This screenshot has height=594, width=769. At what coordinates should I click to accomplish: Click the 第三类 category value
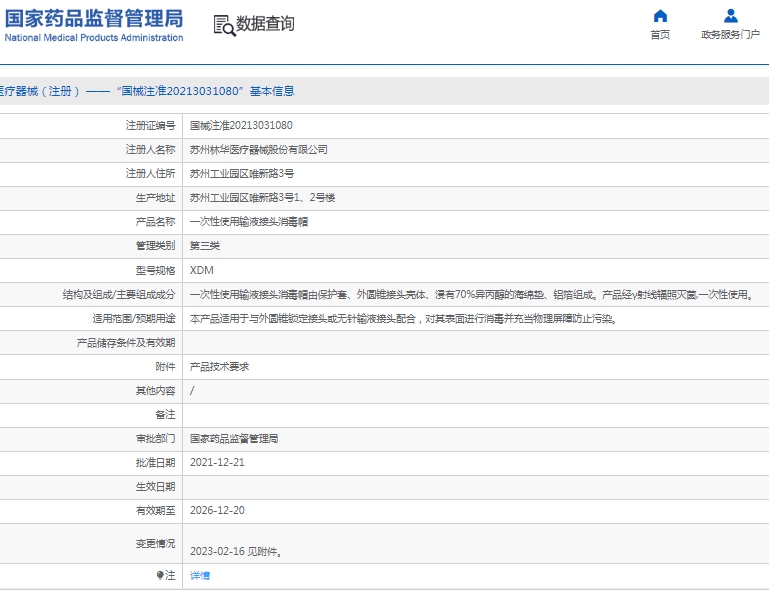(x=205, y=246)
